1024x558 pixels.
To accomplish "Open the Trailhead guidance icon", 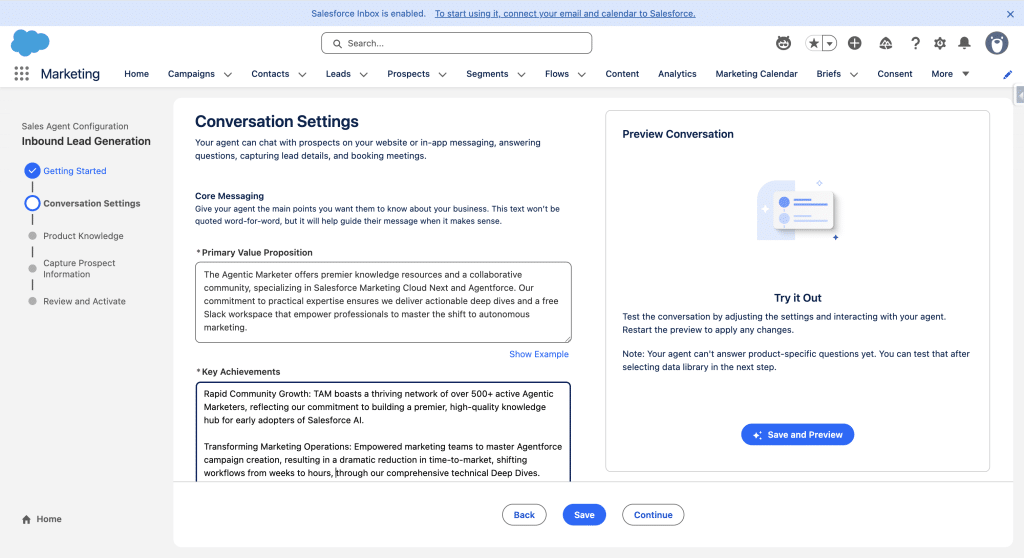I will pos(885,43).
